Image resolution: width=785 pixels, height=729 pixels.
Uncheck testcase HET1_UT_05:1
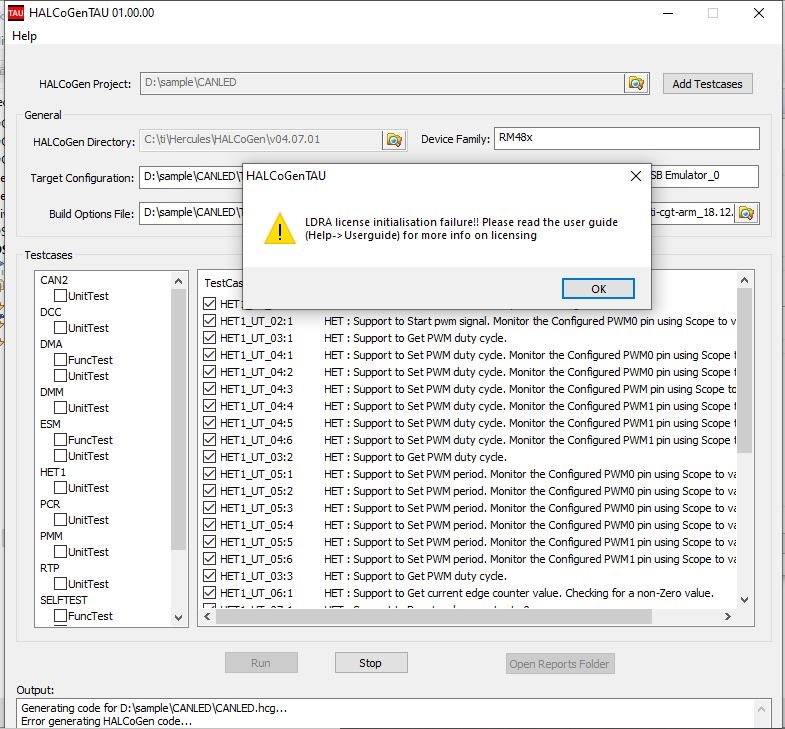(x=210, y=474)
